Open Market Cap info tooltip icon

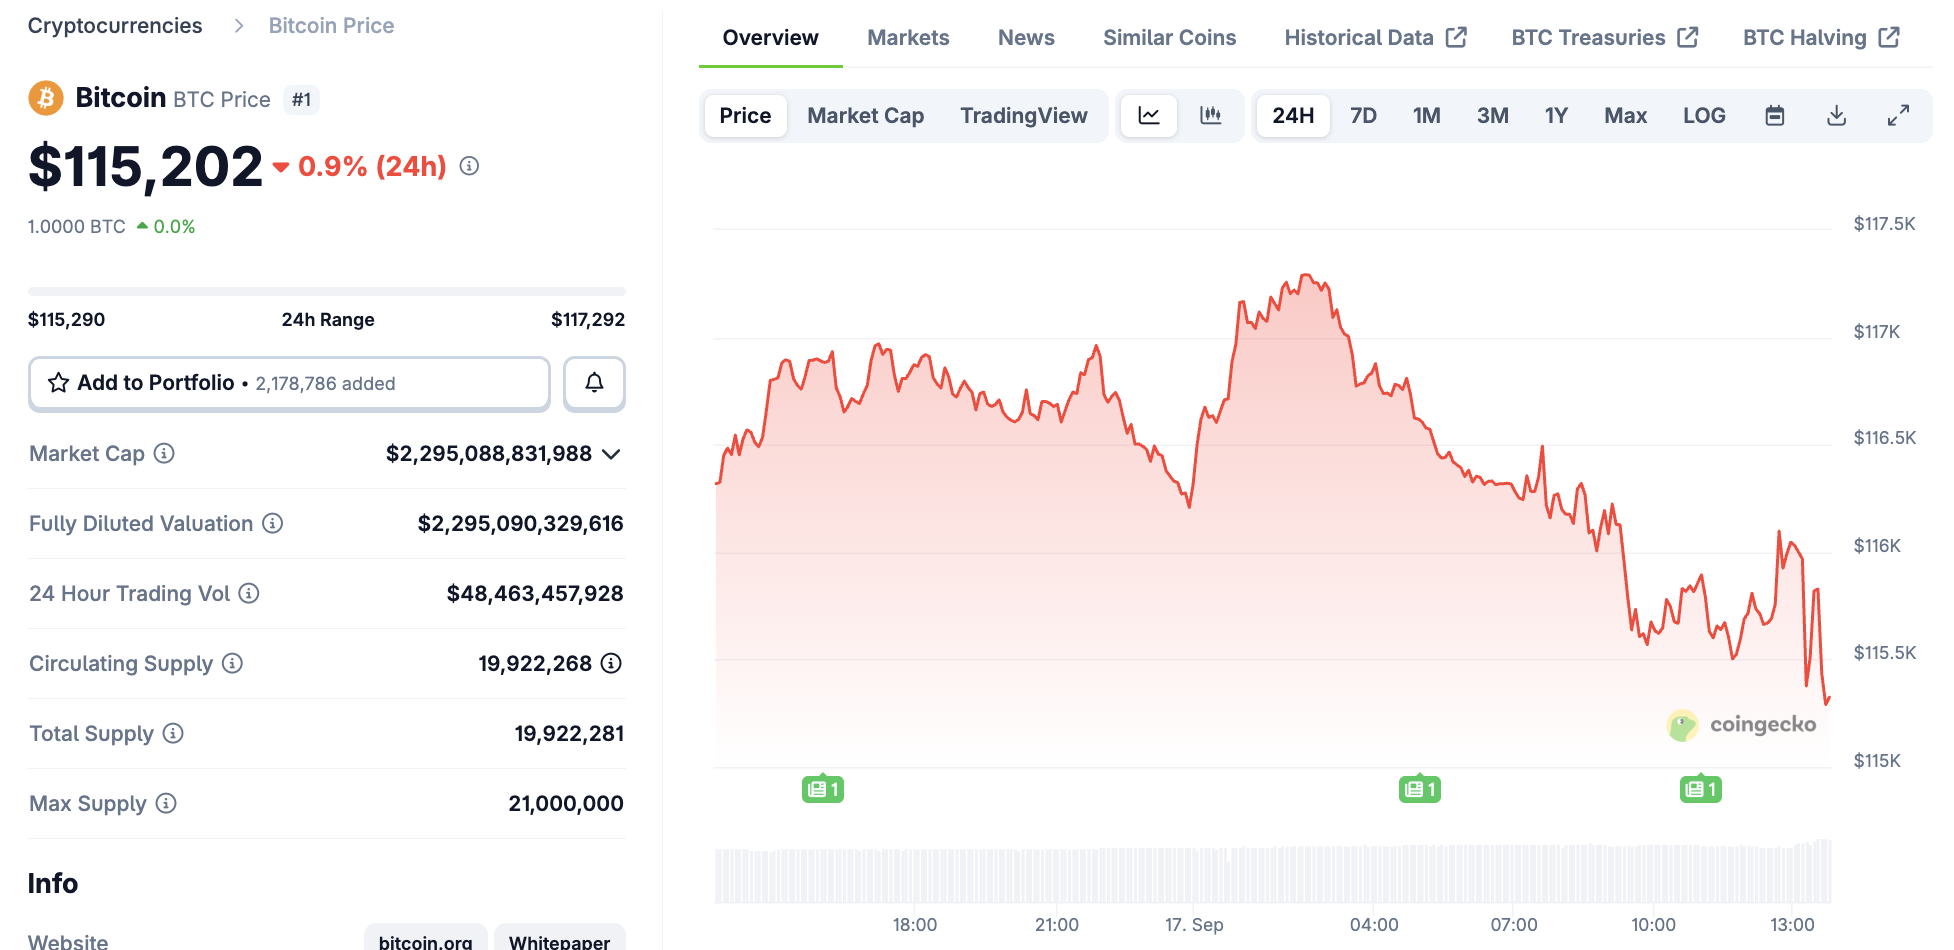tap(164, 453)
